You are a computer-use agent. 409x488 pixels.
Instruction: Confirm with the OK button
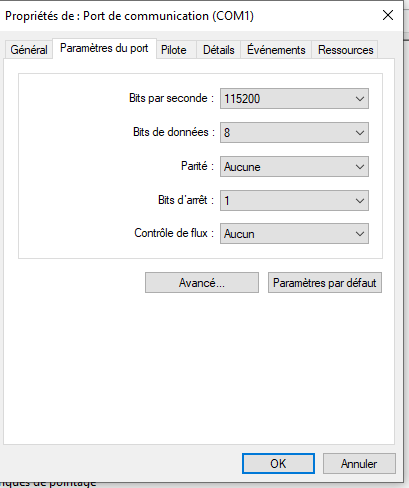click(x=278, y=463)
